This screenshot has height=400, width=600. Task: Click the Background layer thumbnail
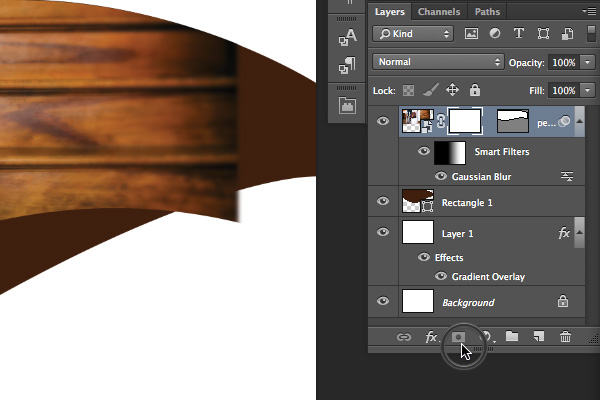click(418, 301)
